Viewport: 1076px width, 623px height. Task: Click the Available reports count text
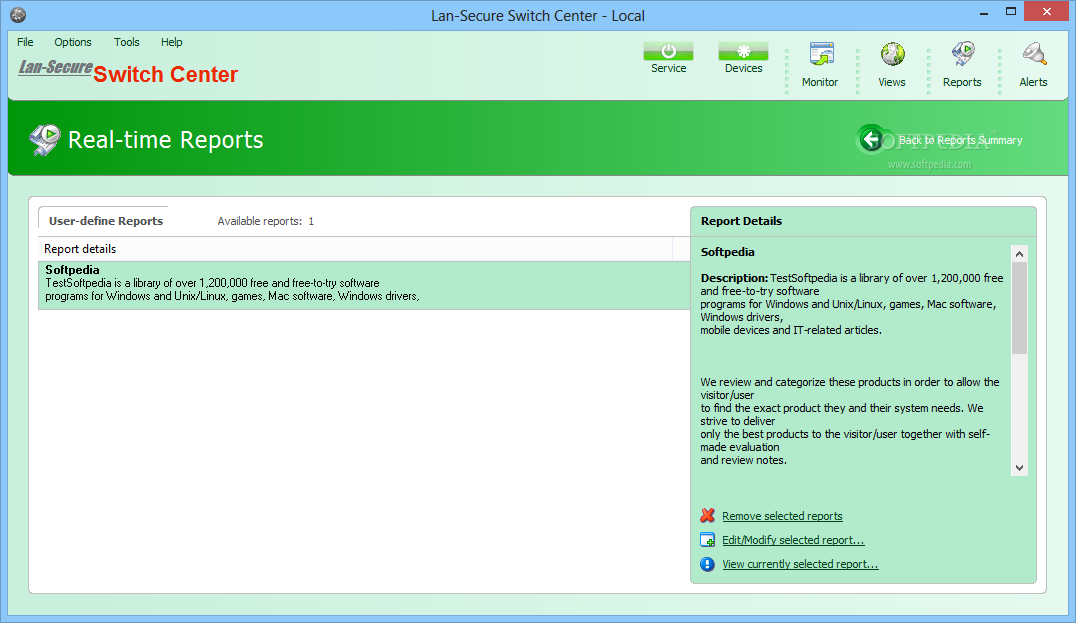pyautogui.click(x=266, y=221)
